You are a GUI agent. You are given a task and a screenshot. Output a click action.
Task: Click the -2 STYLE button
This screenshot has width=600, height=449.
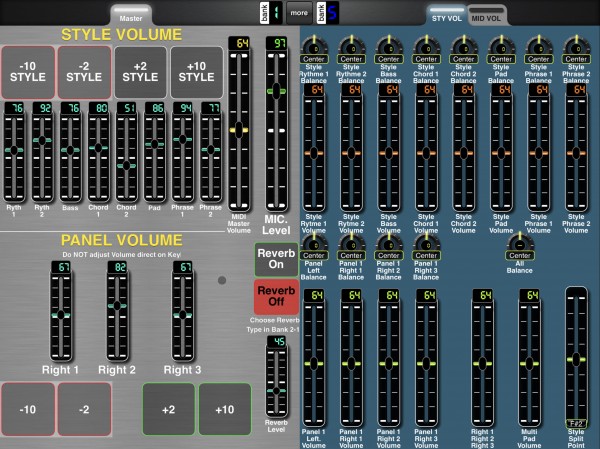pos(84,72)
